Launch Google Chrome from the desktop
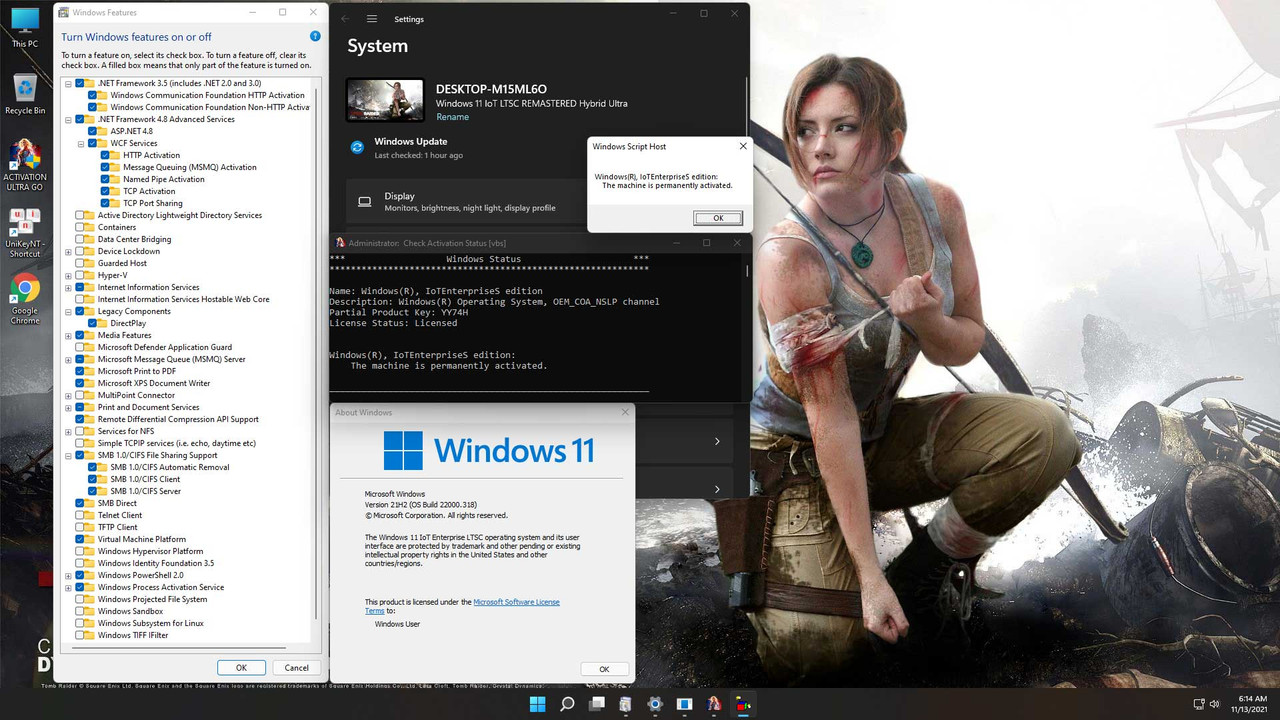The width and height of the screenshot is (1280, 720). pyautogui.click(x=25, y=299)
